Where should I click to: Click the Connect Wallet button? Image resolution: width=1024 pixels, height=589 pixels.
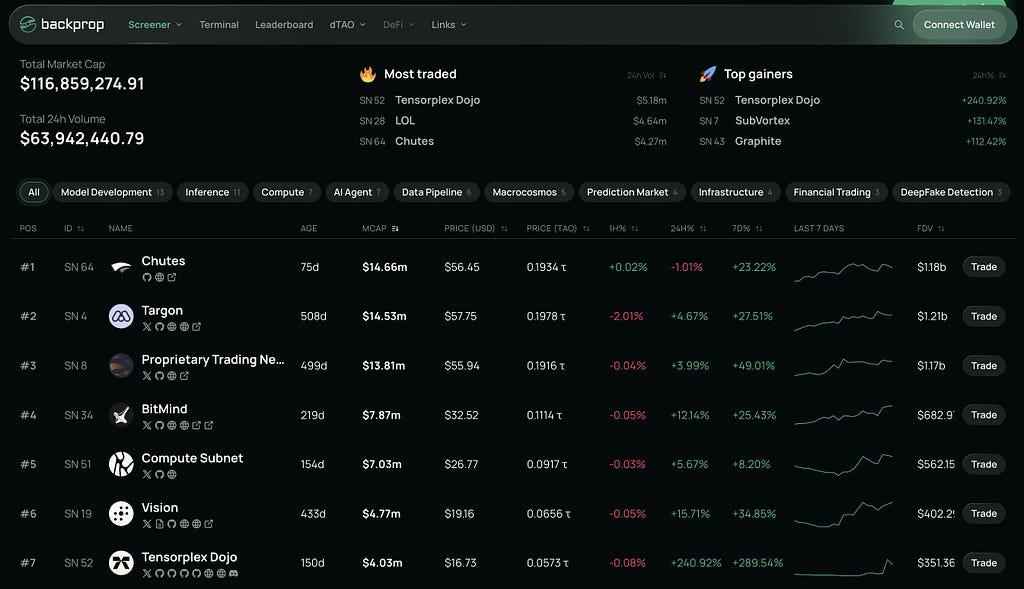pyautogui.click(x=959, y=25)
